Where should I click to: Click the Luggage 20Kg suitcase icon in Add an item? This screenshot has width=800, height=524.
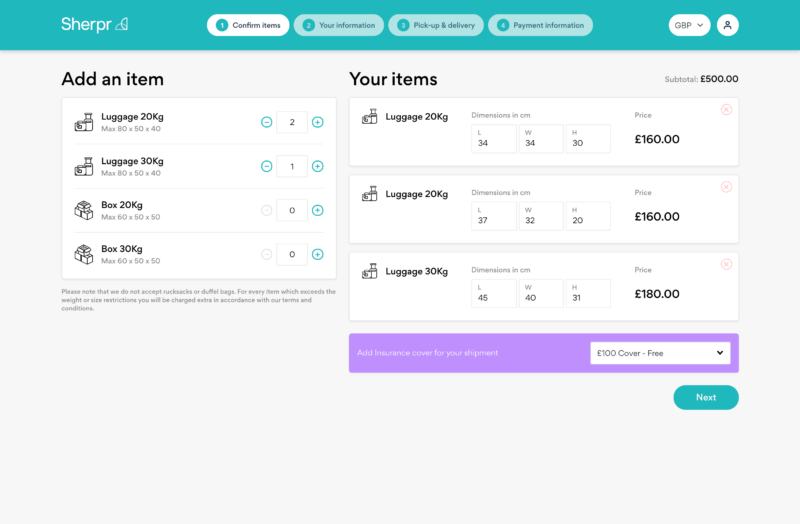pyautogui.click(x=84, y=122)
